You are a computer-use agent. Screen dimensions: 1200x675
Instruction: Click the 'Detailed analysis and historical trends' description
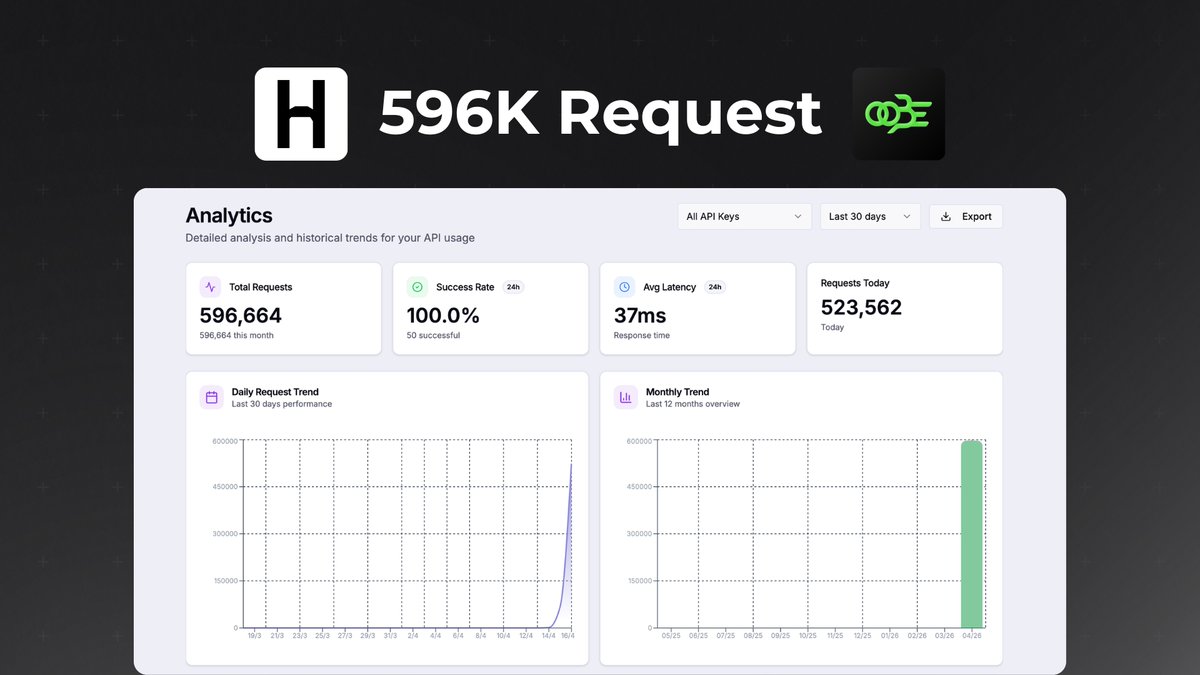click(x=330, y=238)
